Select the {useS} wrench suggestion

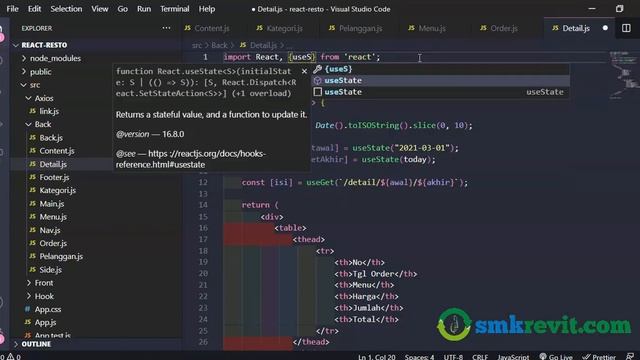coord(440,69)
